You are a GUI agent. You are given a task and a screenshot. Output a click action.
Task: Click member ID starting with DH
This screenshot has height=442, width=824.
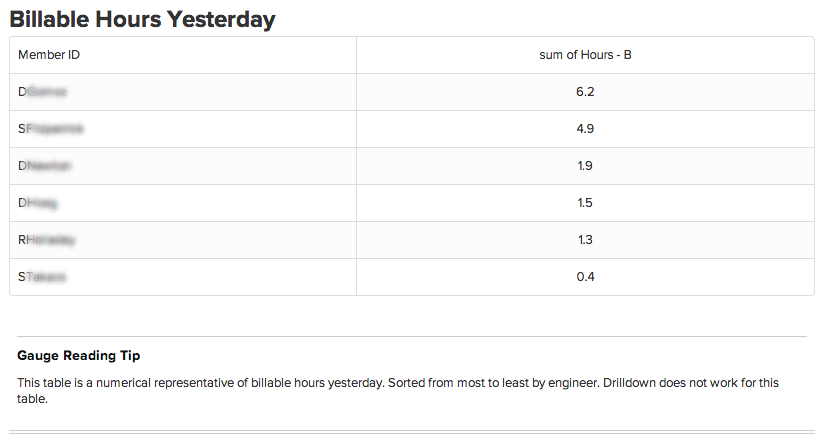(37, 203)
